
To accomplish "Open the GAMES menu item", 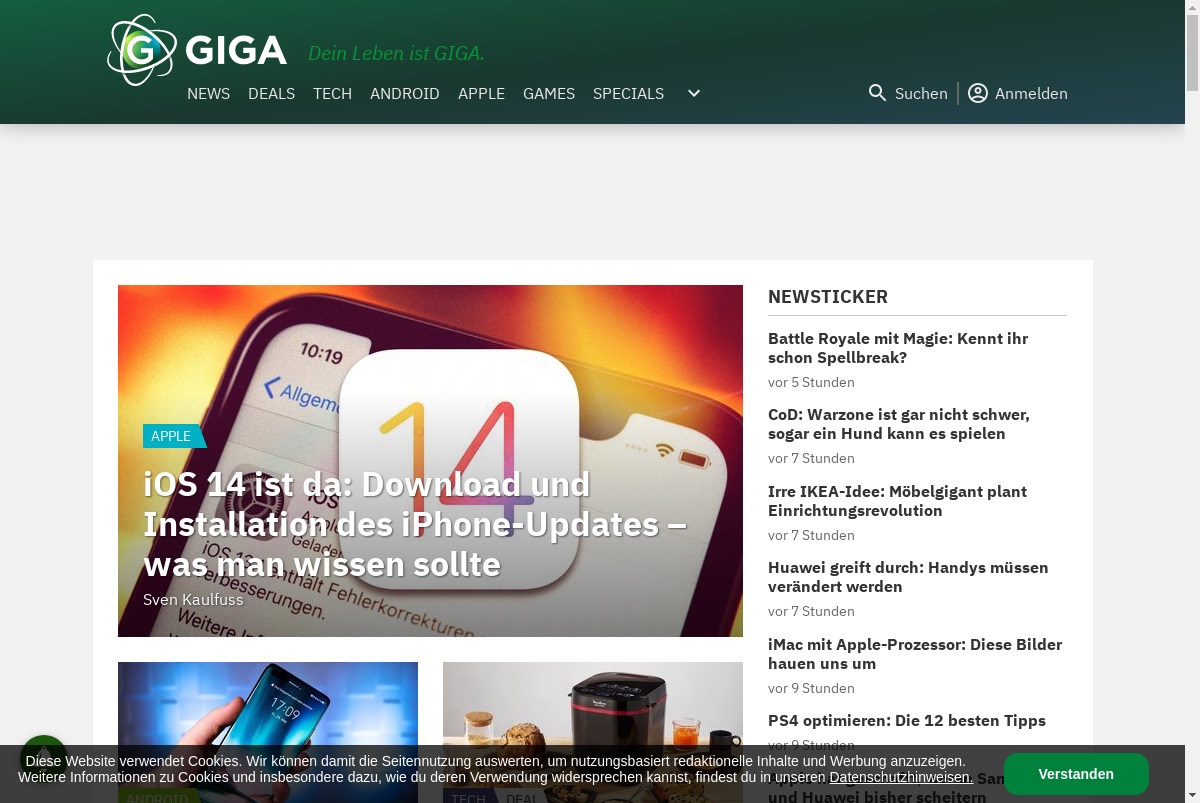I will click(x=549, y=93).
